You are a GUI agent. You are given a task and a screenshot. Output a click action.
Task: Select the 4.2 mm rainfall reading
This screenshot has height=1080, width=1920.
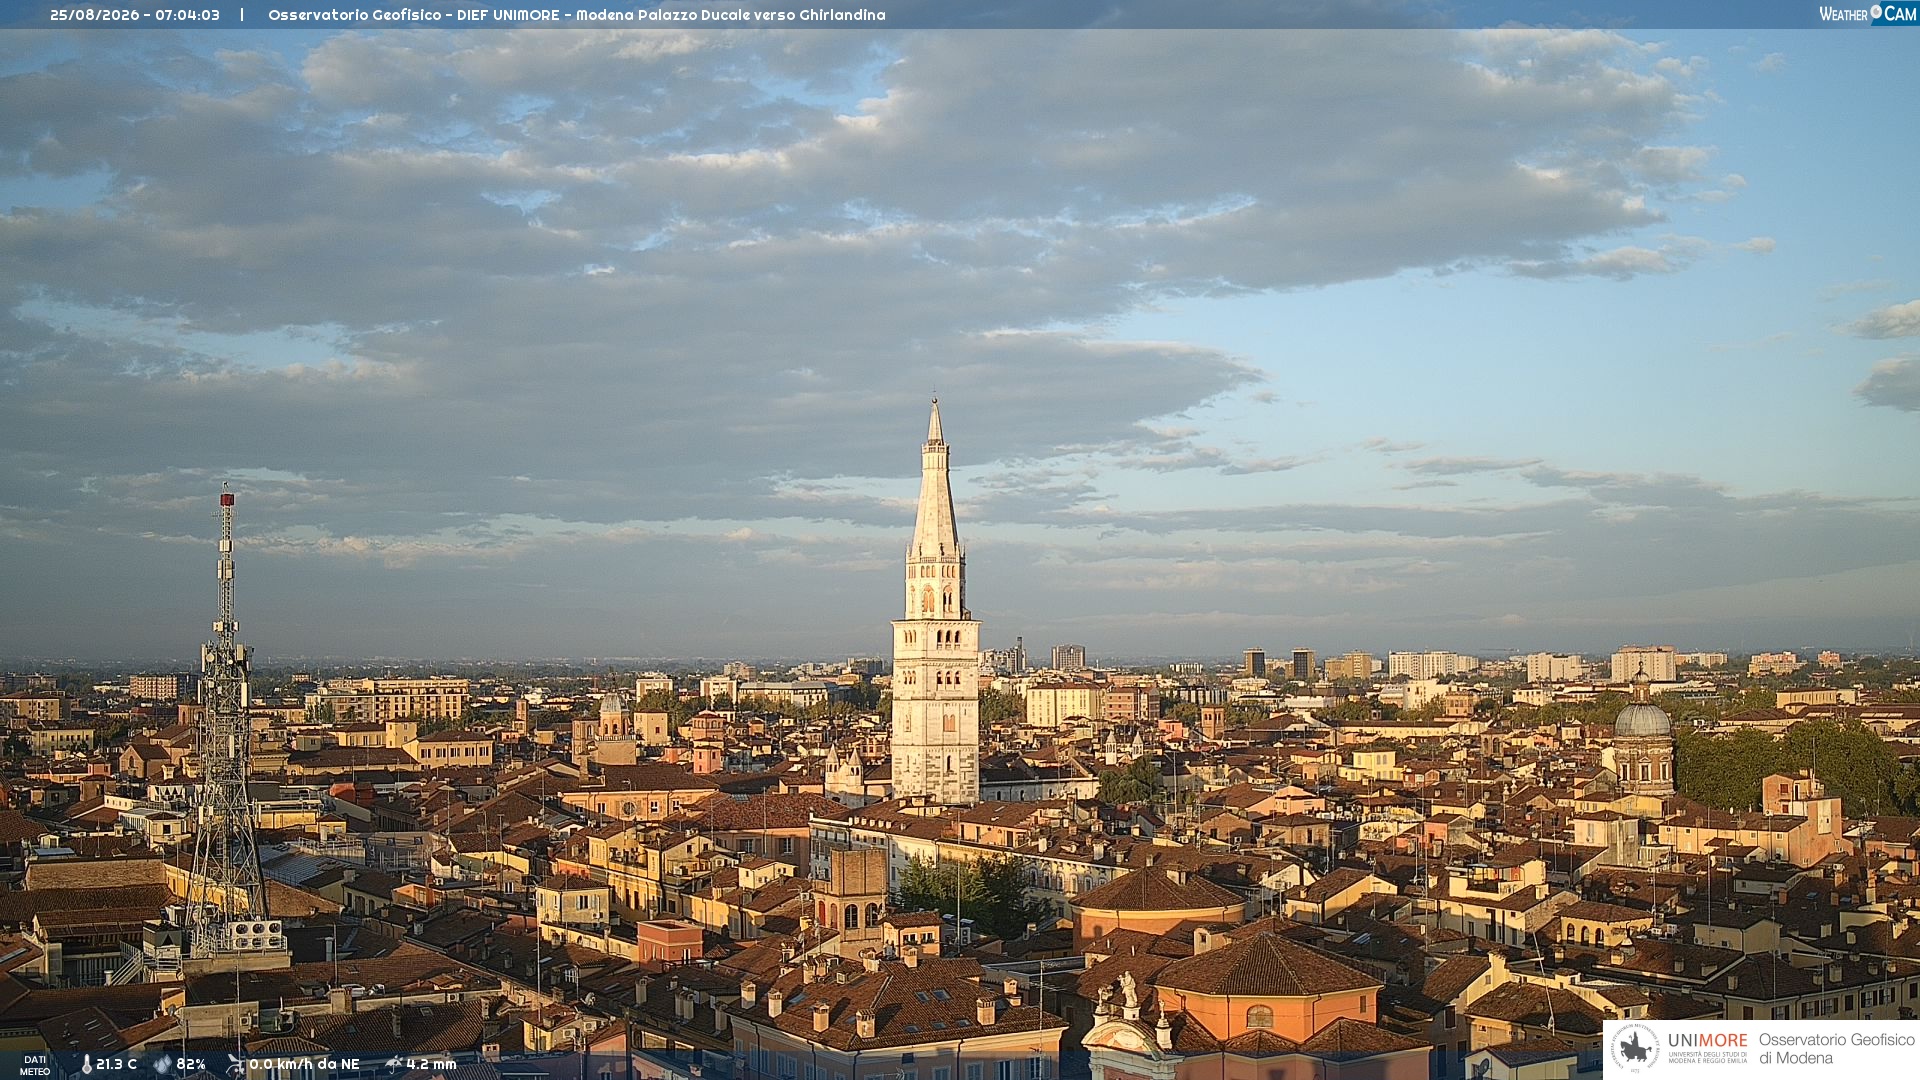(x=431, y=1064)
